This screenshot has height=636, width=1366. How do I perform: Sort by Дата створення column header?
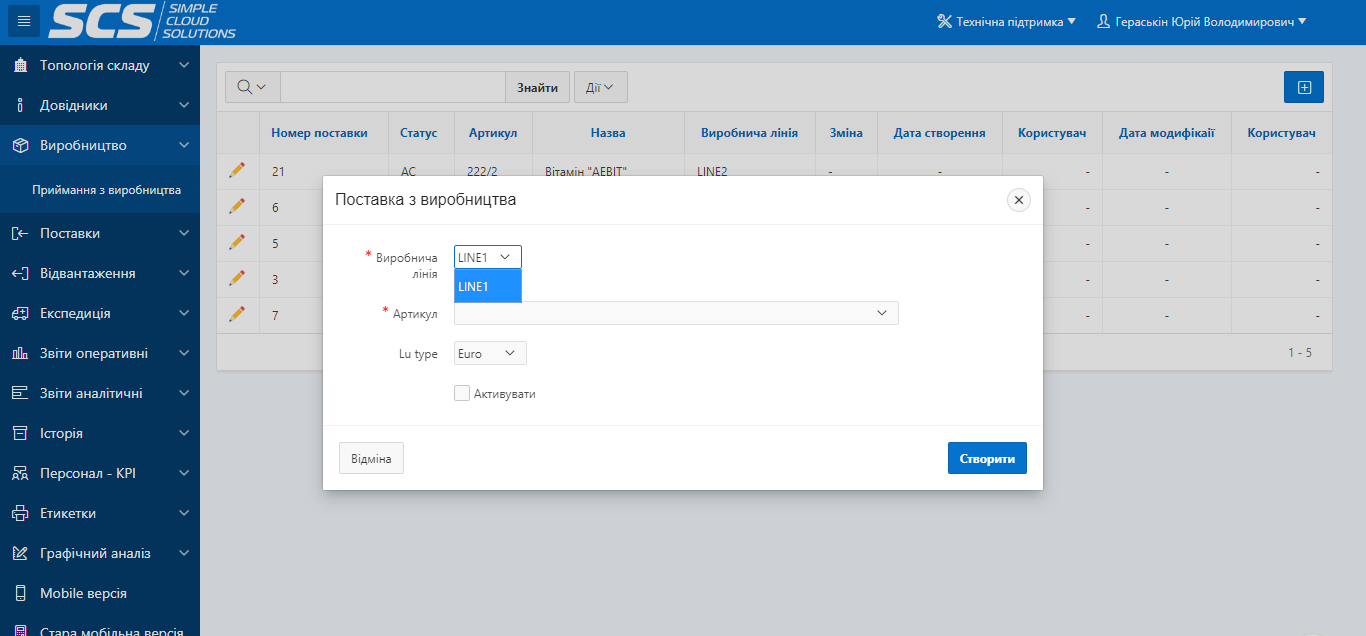pyautogui.click(x=940, y=133)
